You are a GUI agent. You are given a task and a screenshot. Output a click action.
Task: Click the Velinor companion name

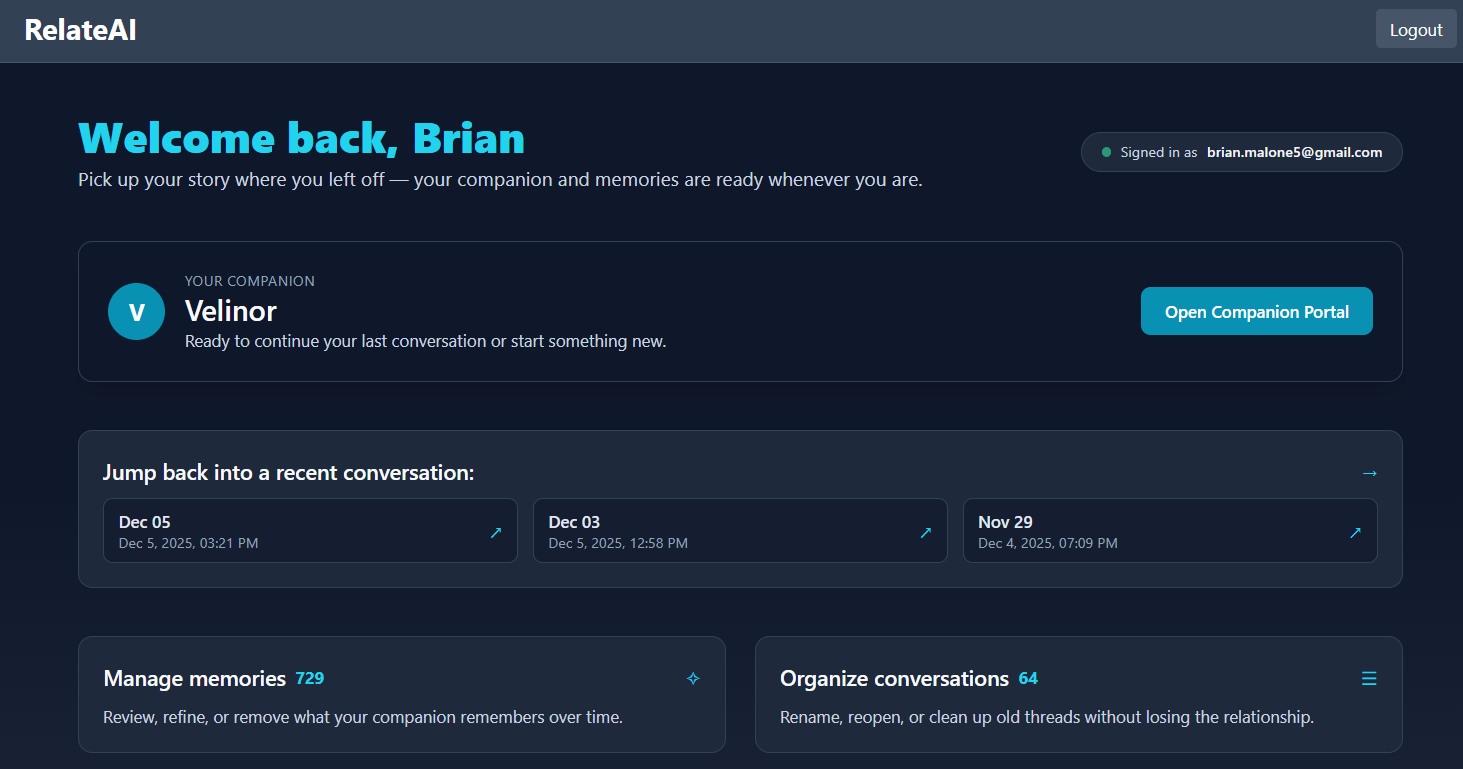tap(231, 311)
